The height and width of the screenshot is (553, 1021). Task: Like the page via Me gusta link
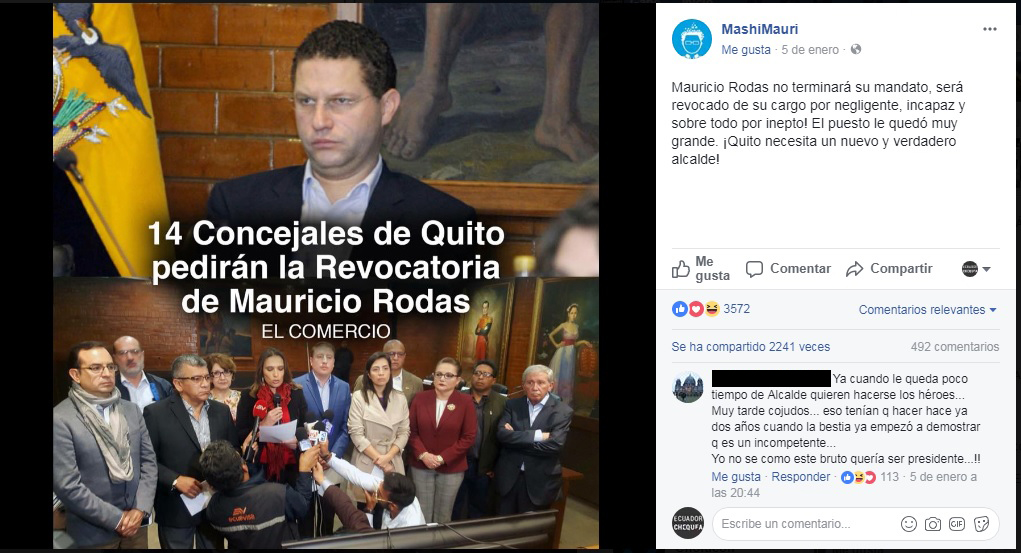click(746, 50)
